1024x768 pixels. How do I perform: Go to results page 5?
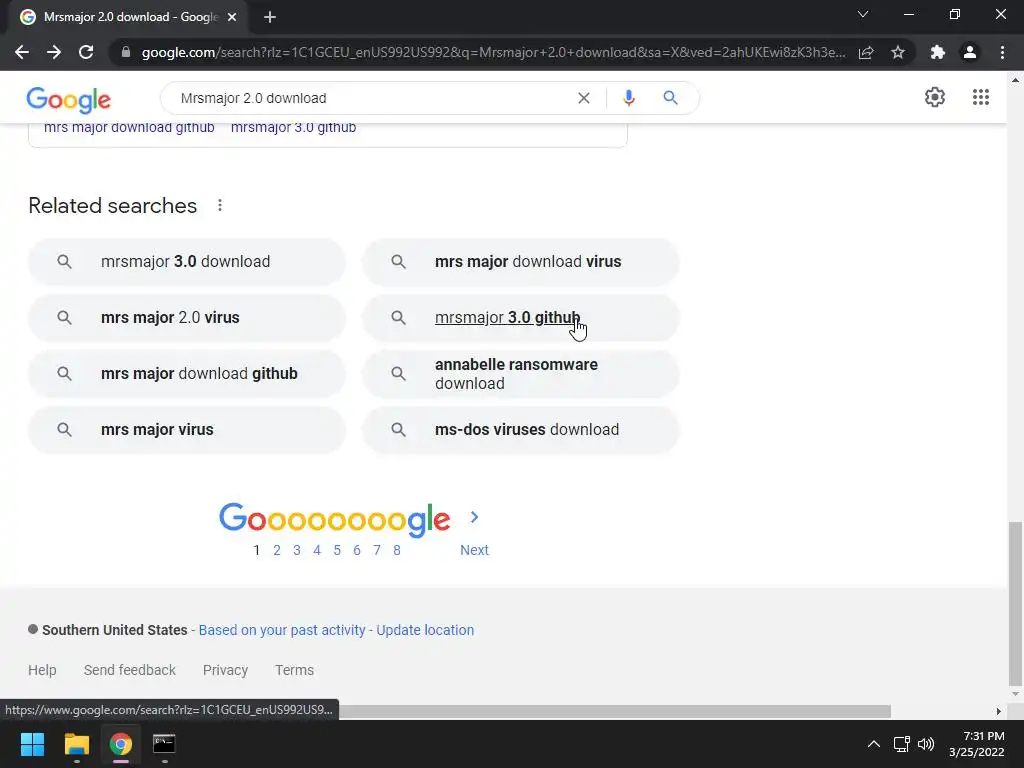[337, 551]
